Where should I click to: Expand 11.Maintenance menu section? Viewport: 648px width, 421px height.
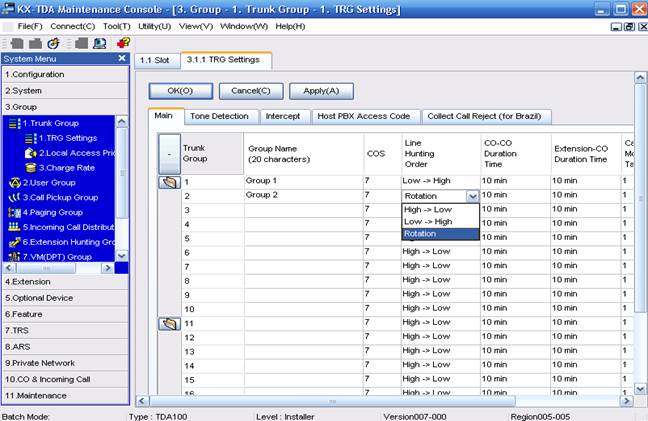[x=66, y=395]
